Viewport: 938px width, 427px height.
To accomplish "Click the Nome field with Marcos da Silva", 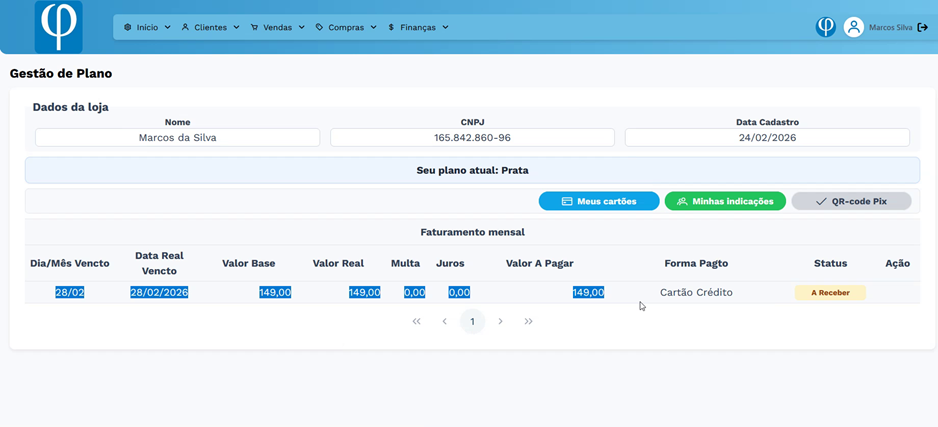I will click(177, 138).
